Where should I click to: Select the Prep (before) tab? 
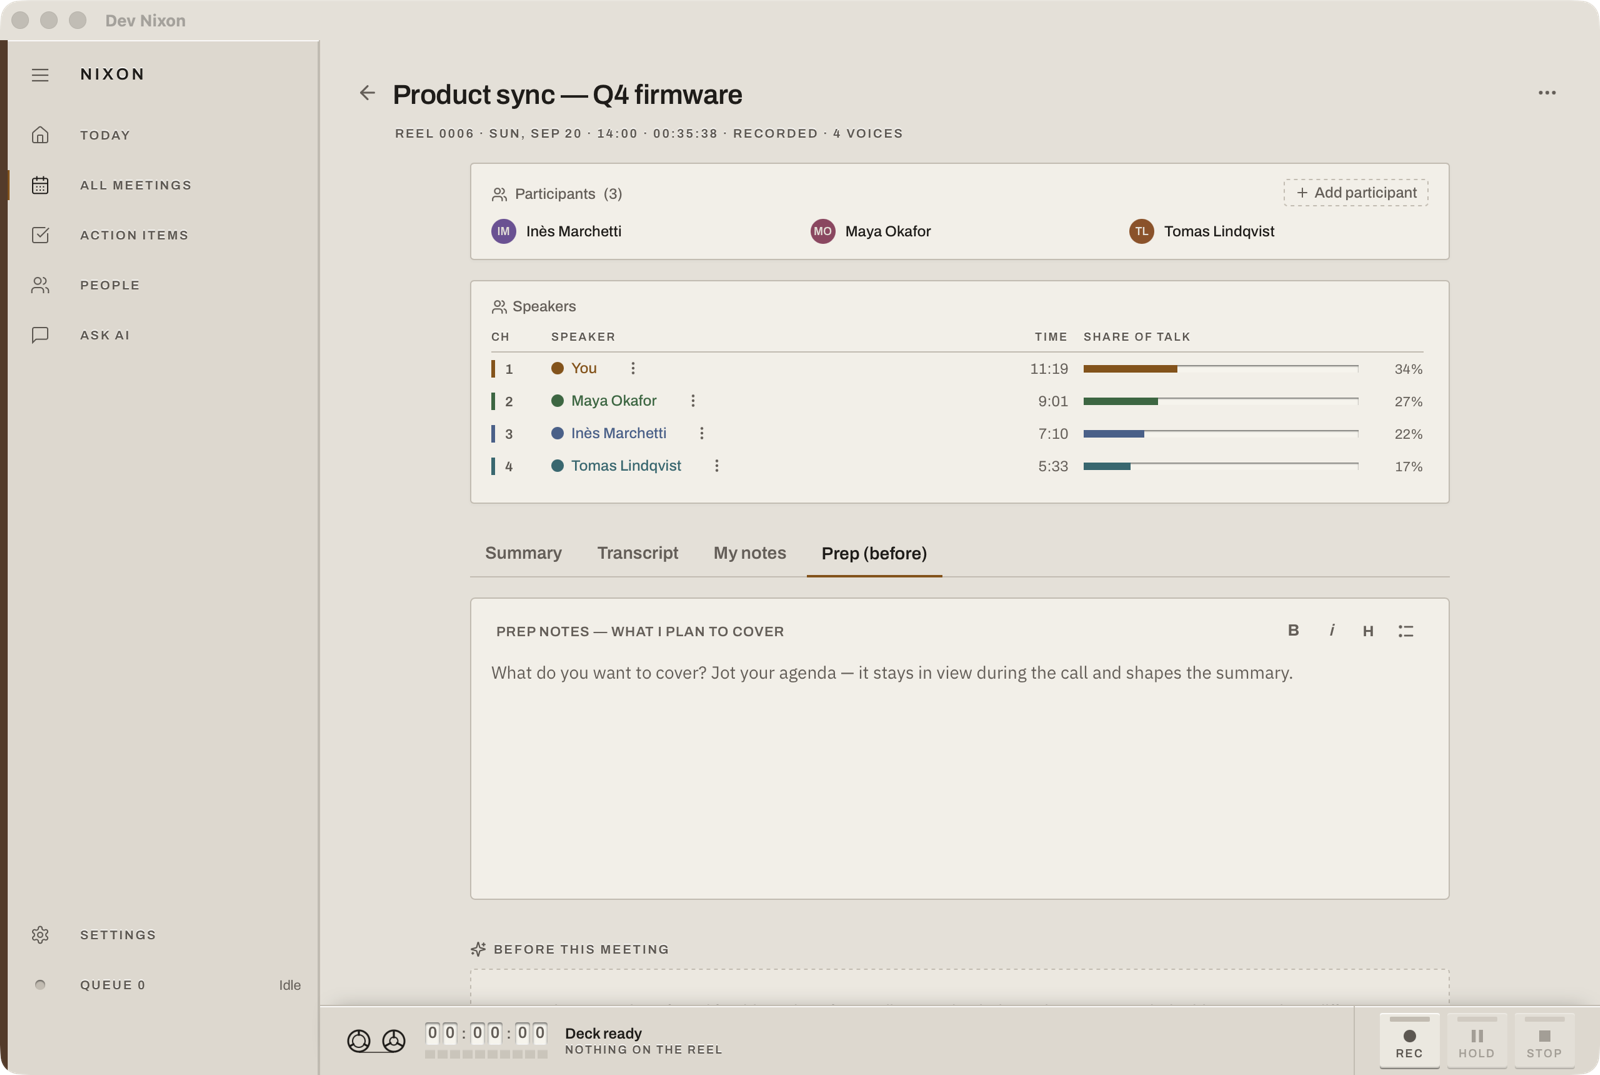tap(874, 553)
